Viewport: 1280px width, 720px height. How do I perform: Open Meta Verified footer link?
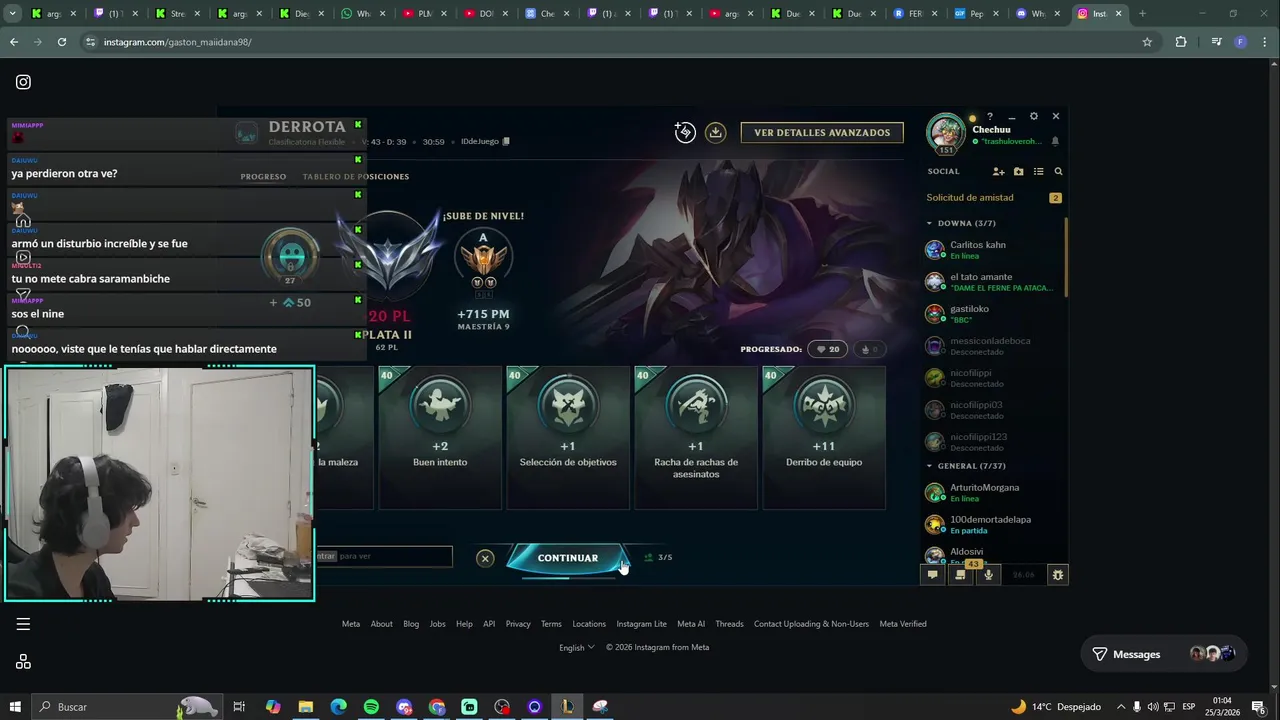click(903, 624)
